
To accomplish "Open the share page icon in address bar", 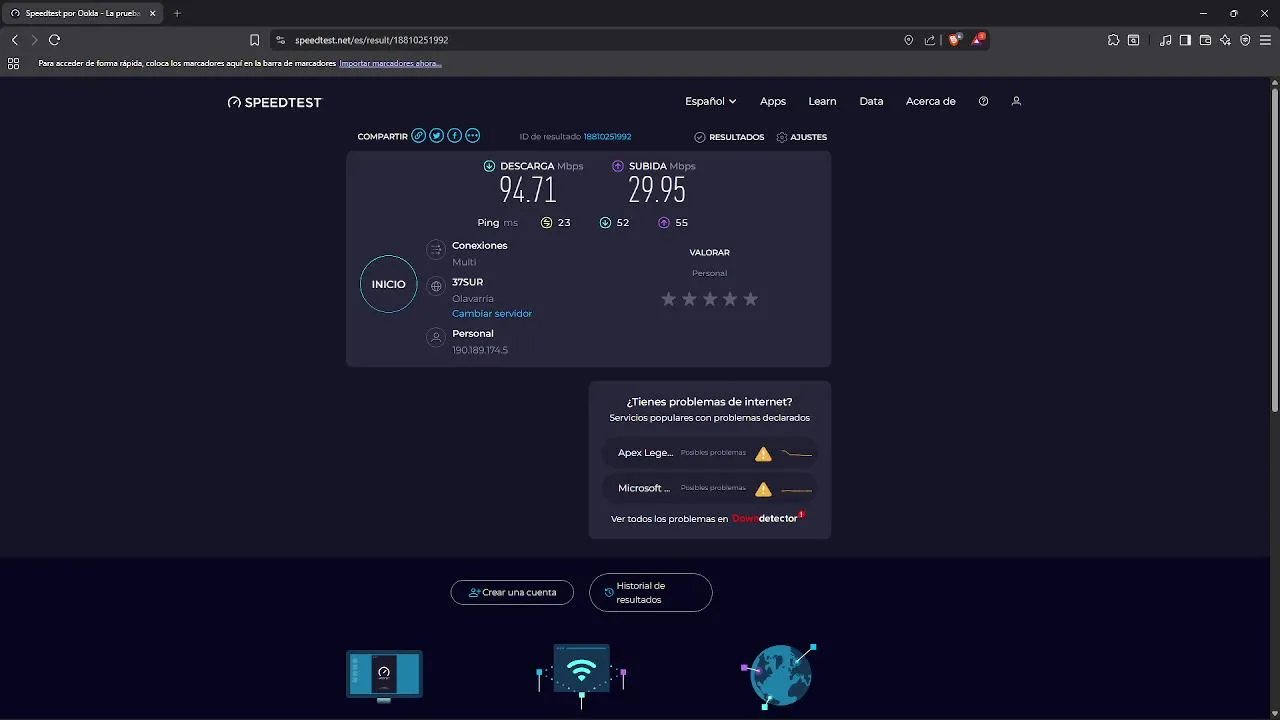I will tap(930, 40).
